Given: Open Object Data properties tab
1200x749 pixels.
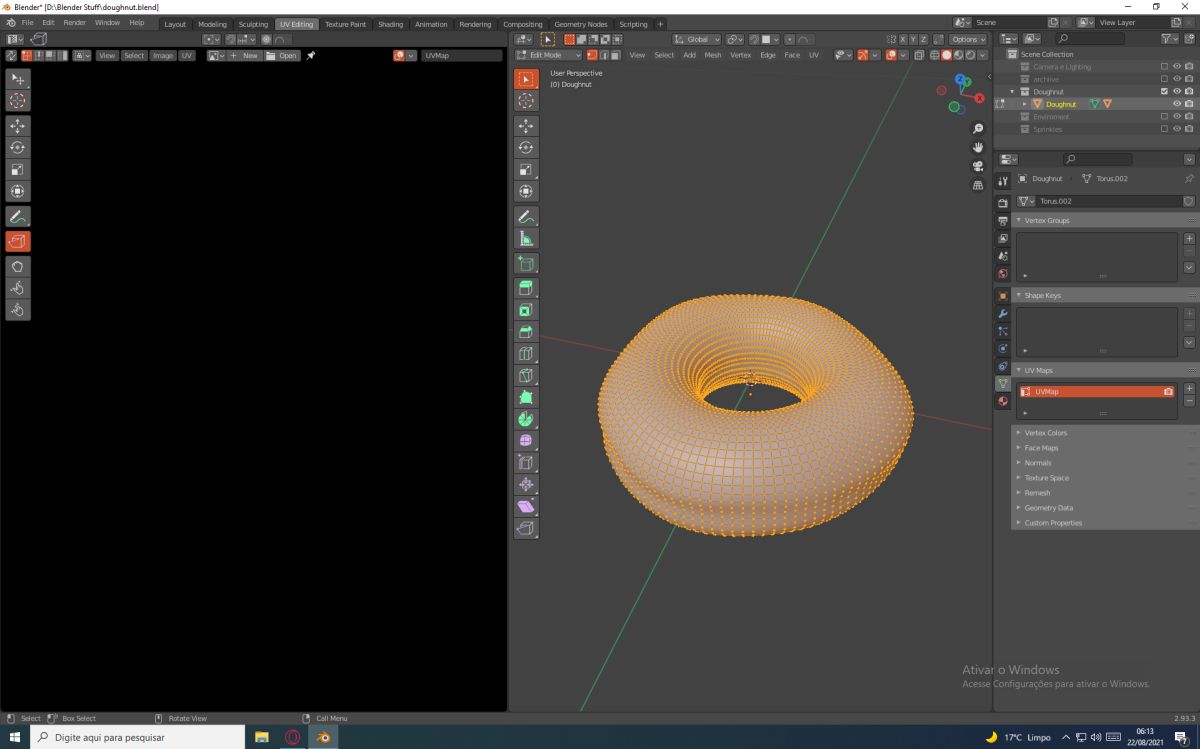Looking at the screenshot, I should pos(1003,383).
